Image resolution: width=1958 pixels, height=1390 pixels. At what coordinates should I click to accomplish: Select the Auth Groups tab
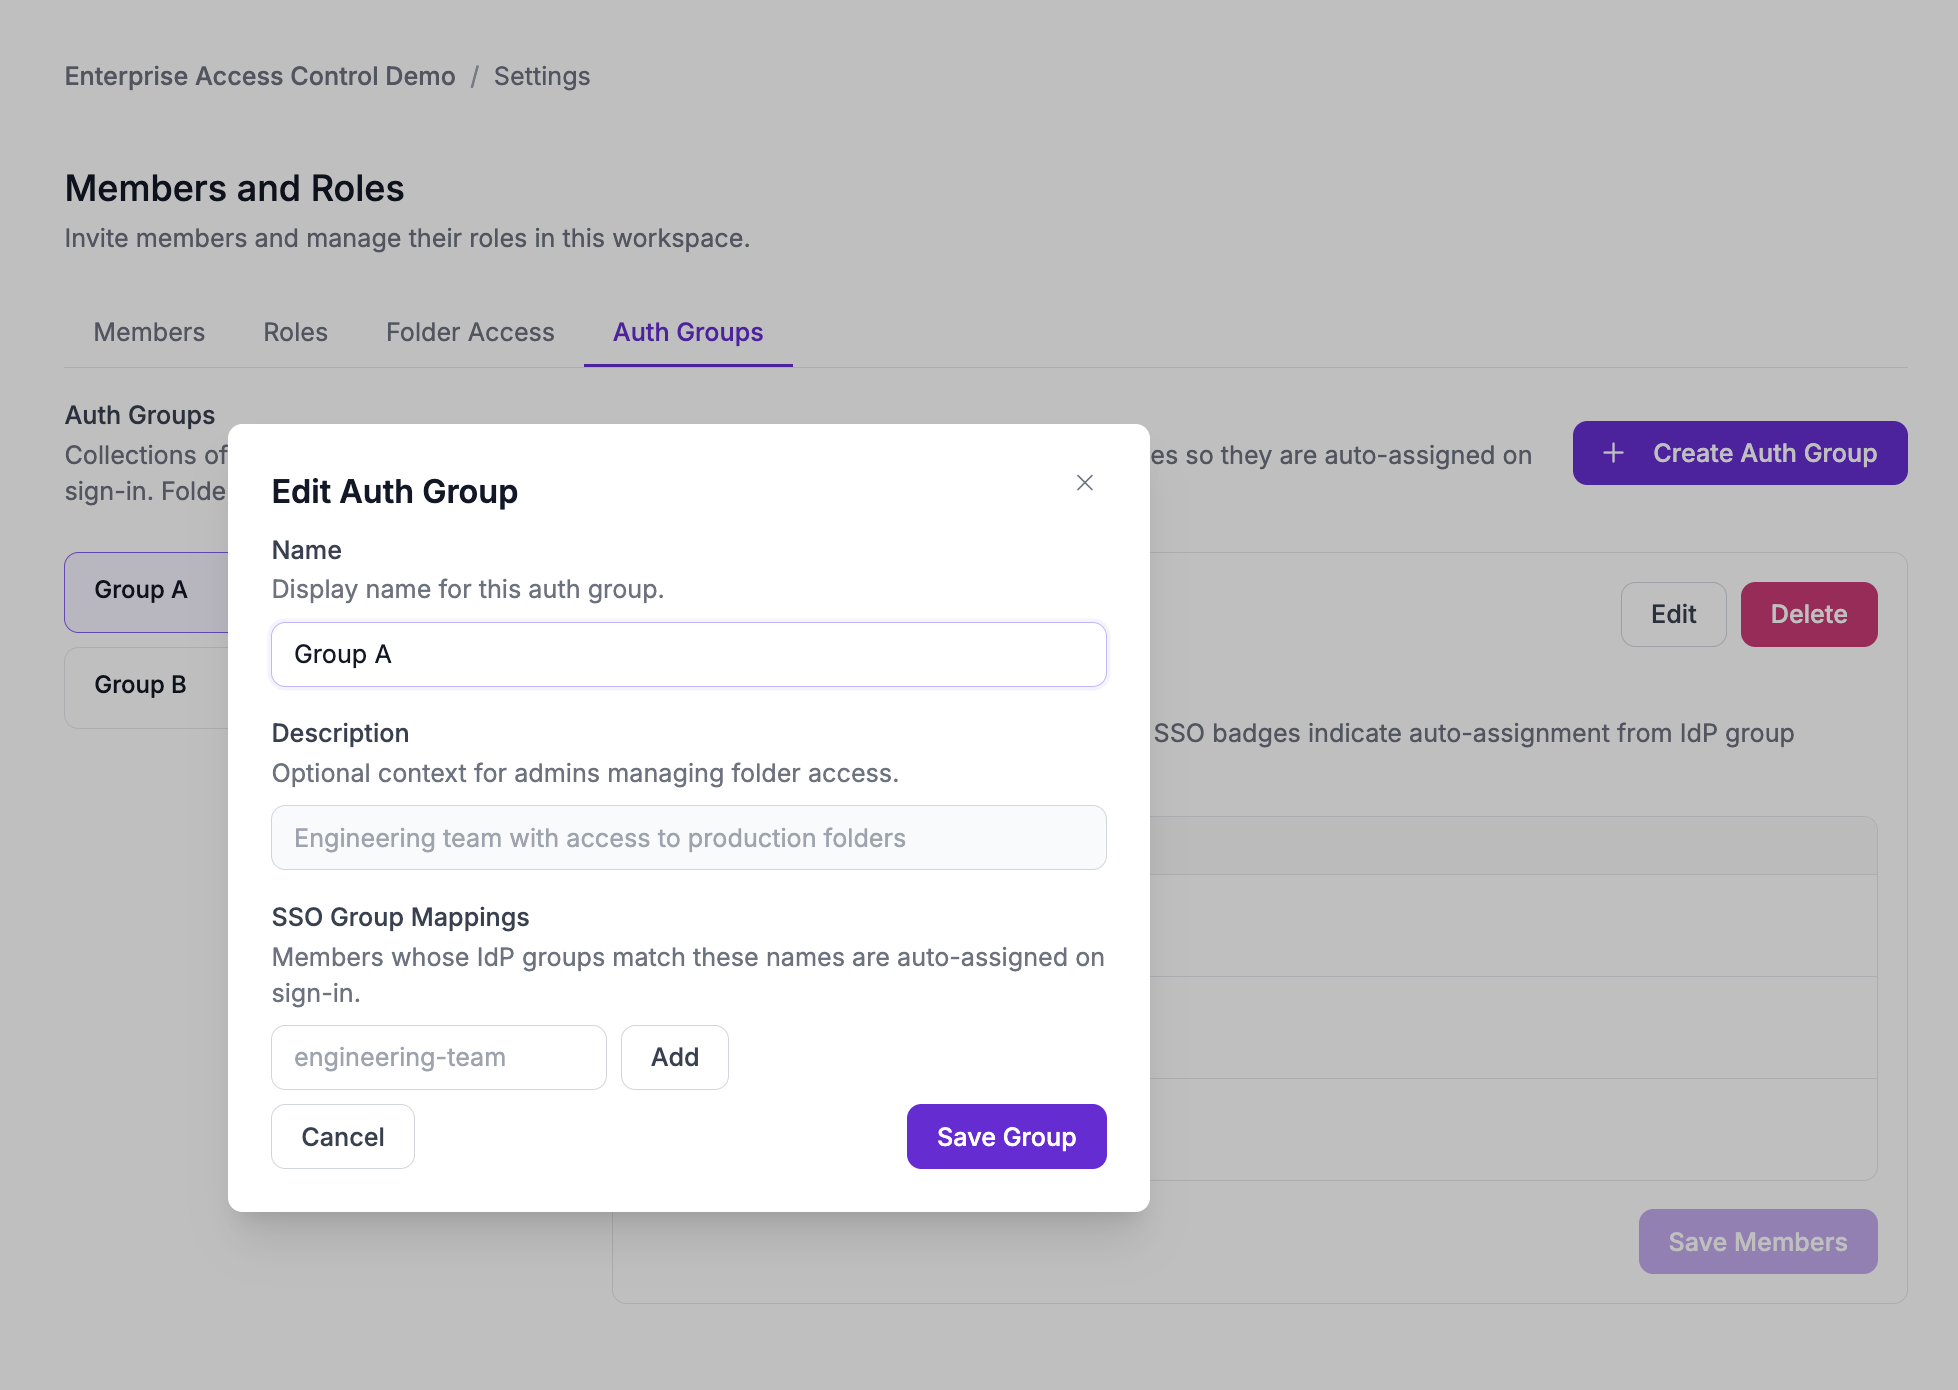point(688,332)
